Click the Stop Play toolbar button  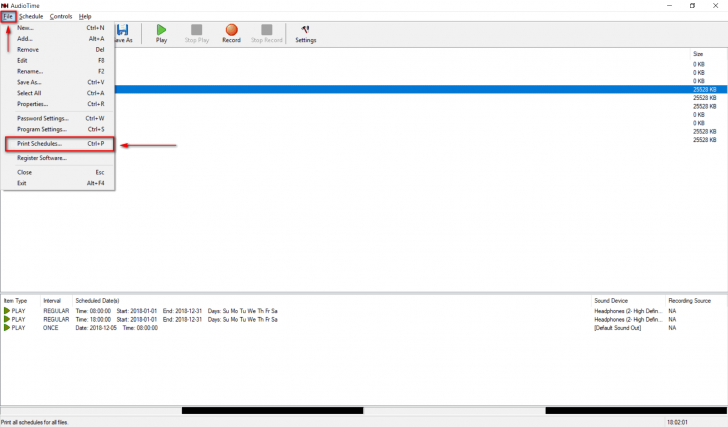click(x=197, y=34)
